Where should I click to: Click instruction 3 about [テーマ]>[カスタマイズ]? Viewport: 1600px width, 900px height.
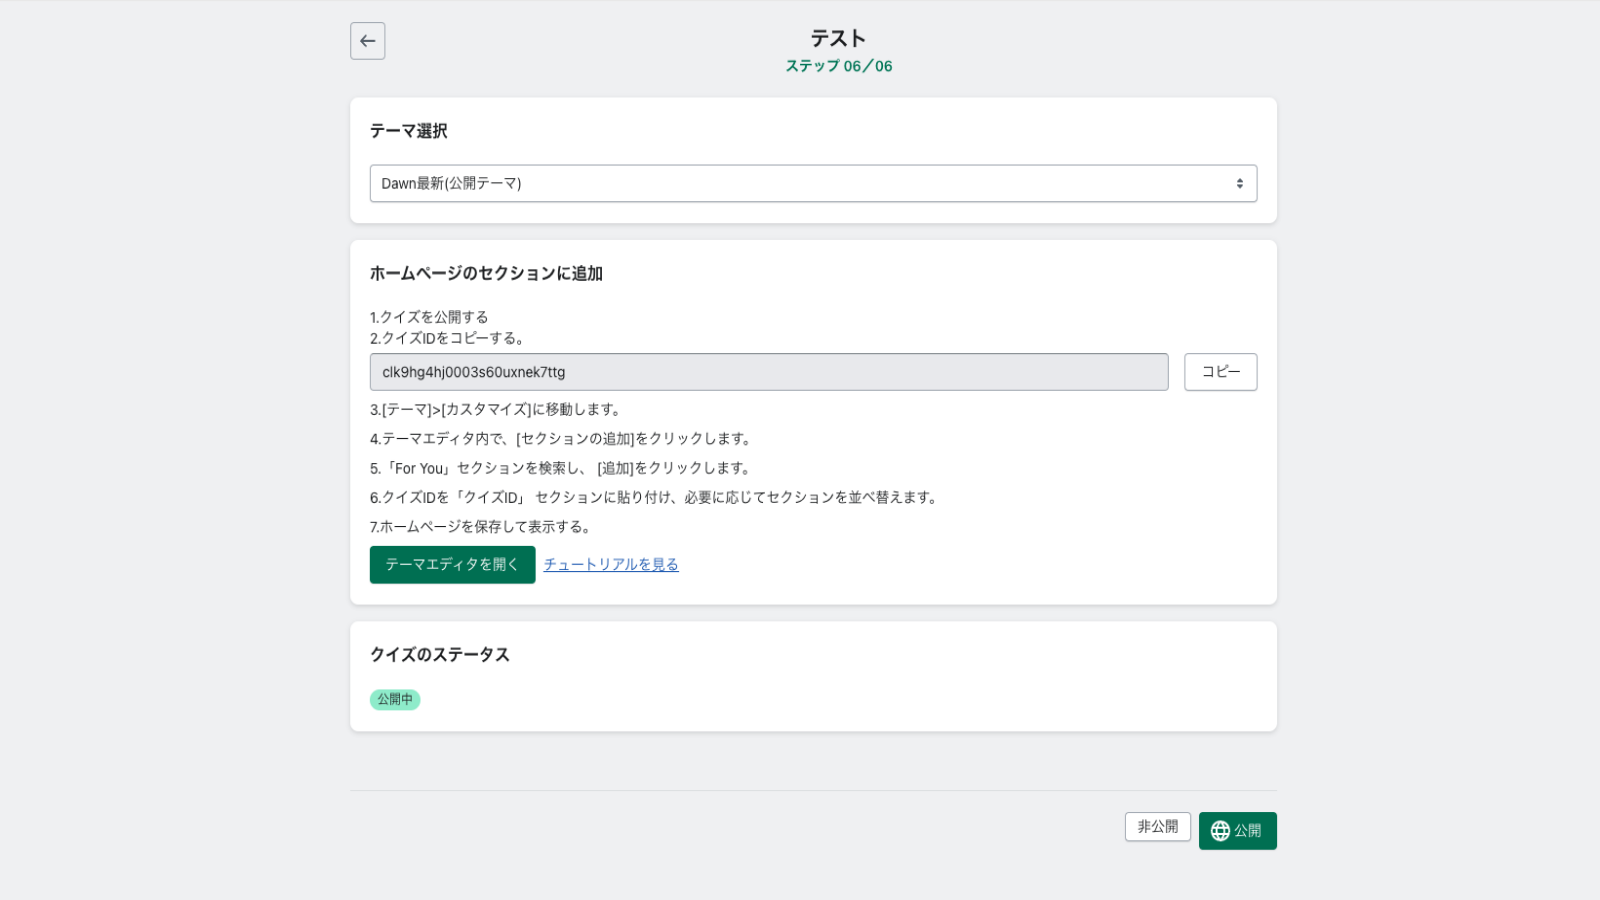tap(497, 410)
